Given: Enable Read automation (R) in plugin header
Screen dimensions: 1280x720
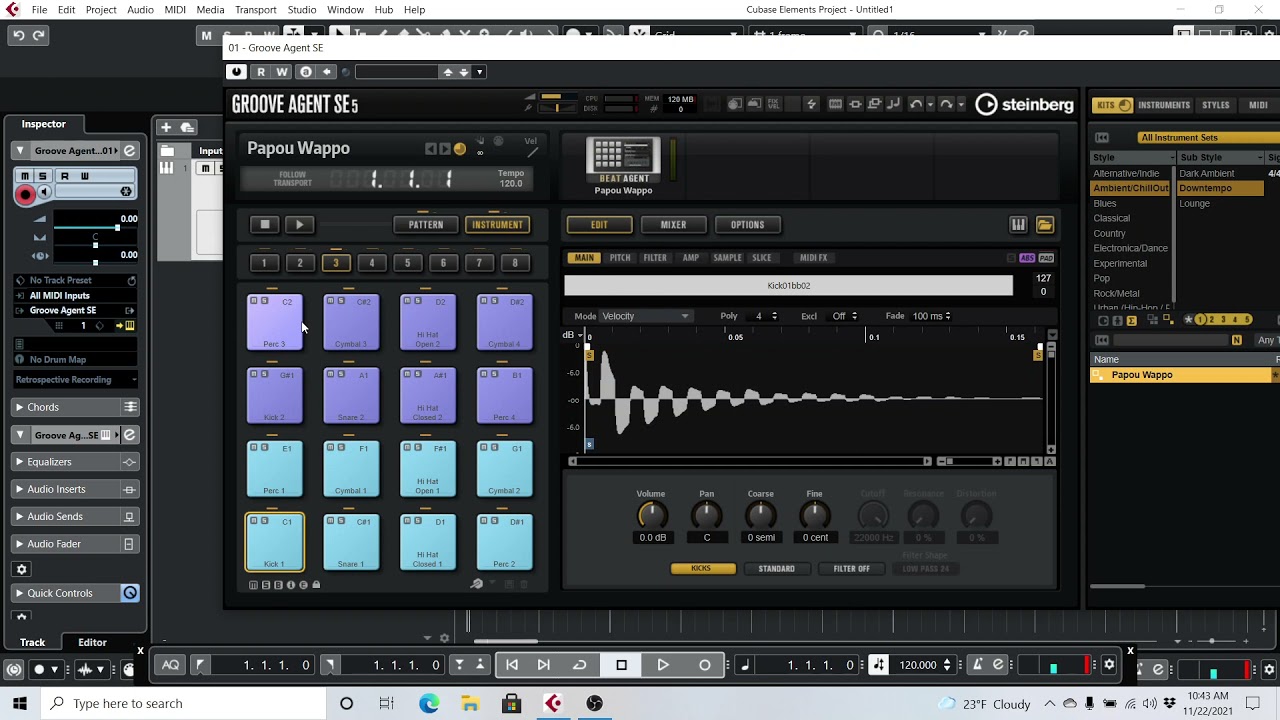Looking at the screenshot, I should (x=261, y=72).
